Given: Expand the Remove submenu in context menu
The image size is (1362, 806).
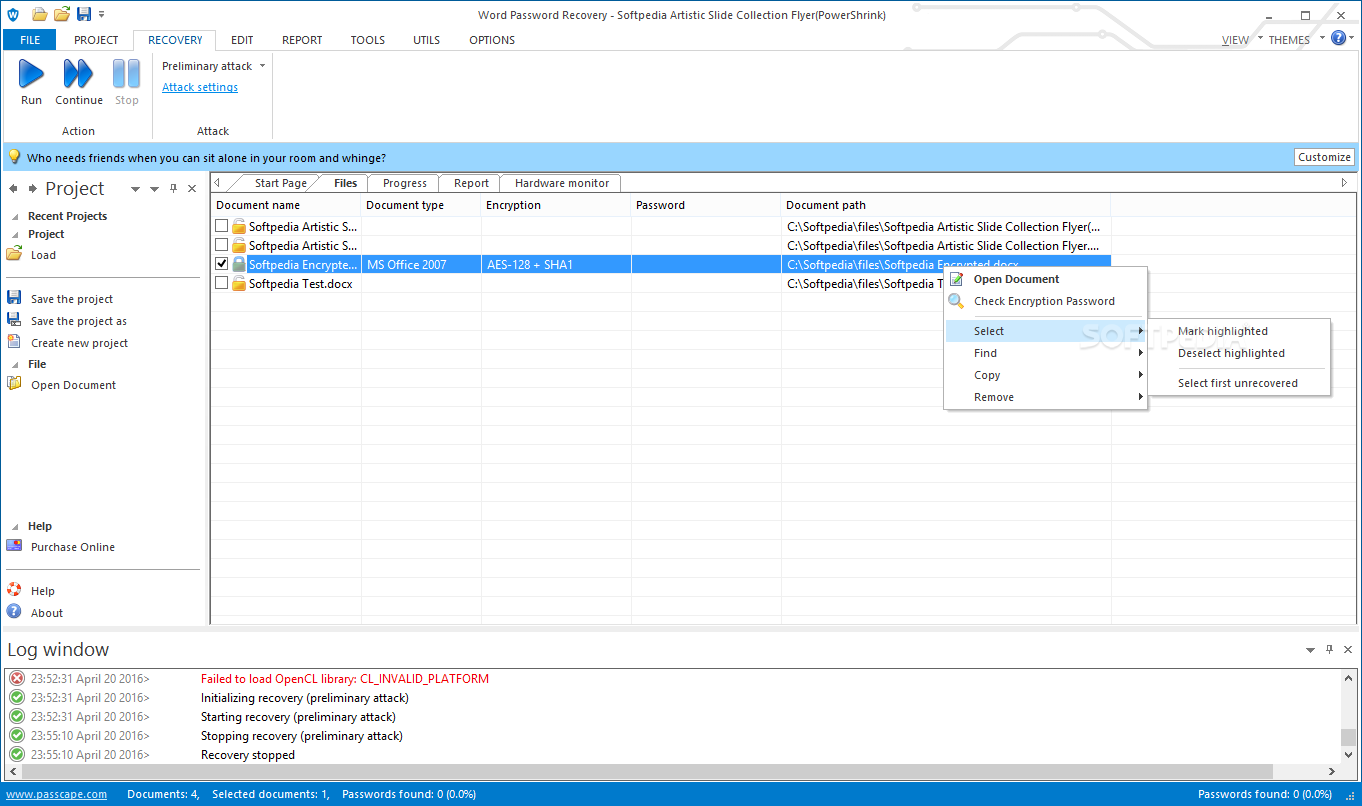Looking at the screenshot, I should point(1045,397).
